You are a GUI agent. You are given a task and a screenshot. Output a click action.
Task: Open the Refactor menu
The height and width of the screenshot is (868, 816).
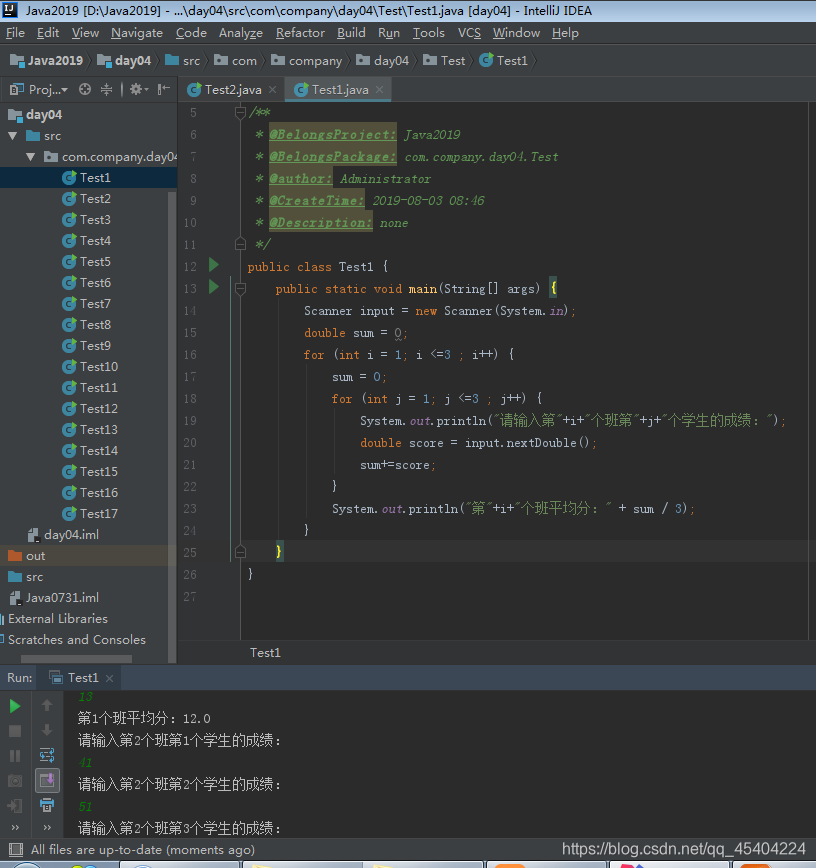click(x=301, y=33)
